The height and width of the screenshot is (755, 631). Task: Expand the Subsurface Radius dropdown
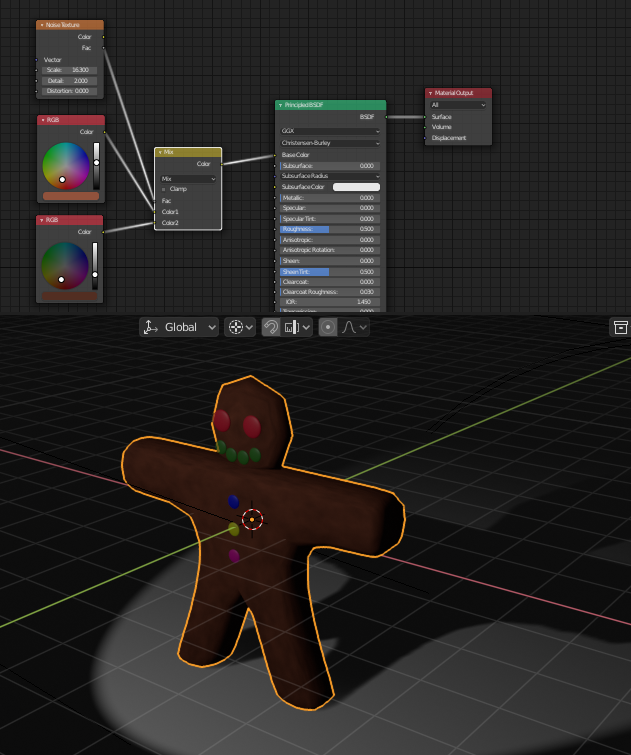330,176
